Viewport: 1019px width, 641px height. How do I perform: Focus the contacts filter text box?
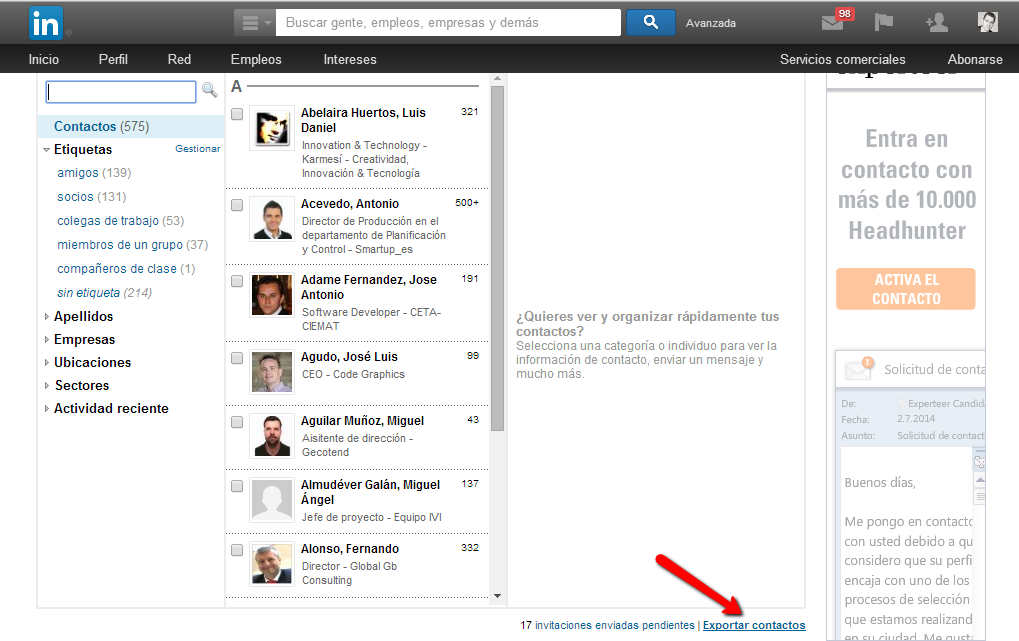121,92
